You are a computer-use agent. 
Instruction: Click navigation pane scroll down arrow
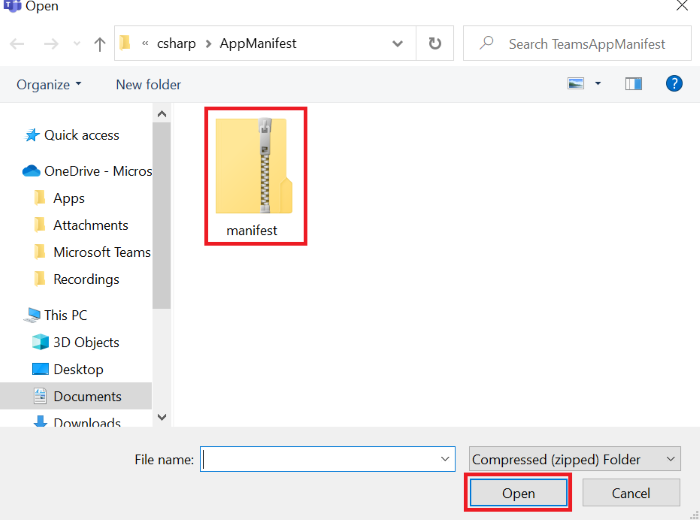[162, 417]
